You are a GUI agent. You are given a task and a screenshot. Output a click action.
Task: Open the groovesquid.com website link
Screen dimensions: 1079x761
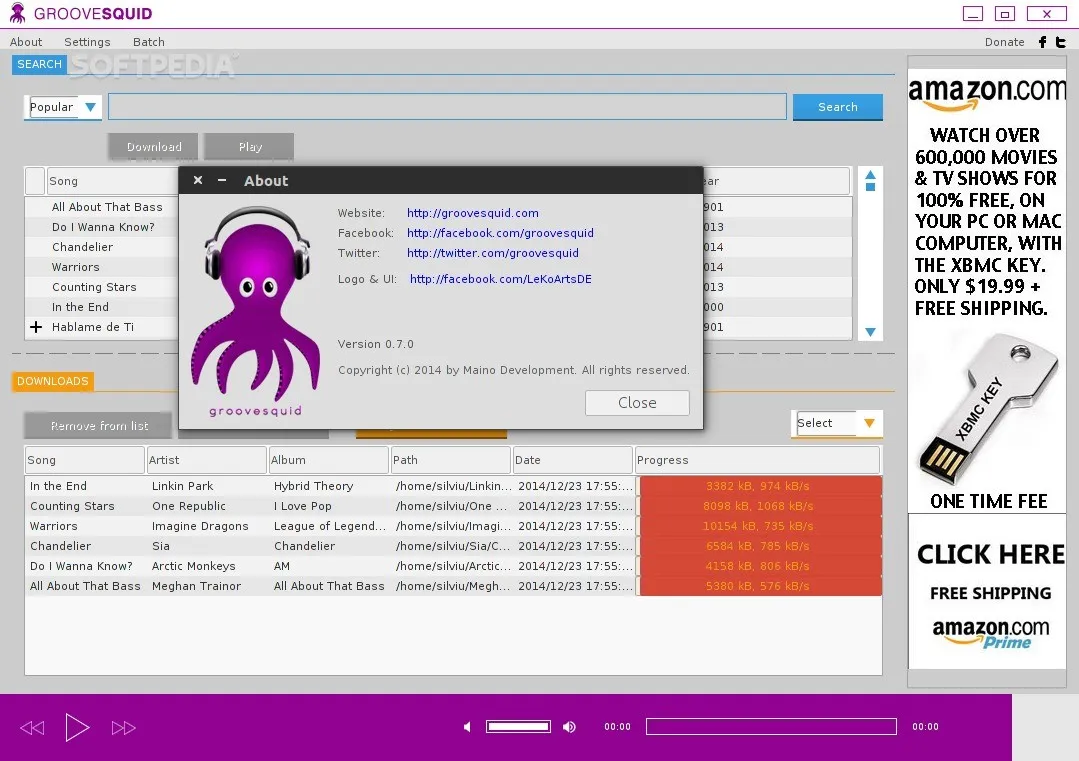(x=472, y=213)
